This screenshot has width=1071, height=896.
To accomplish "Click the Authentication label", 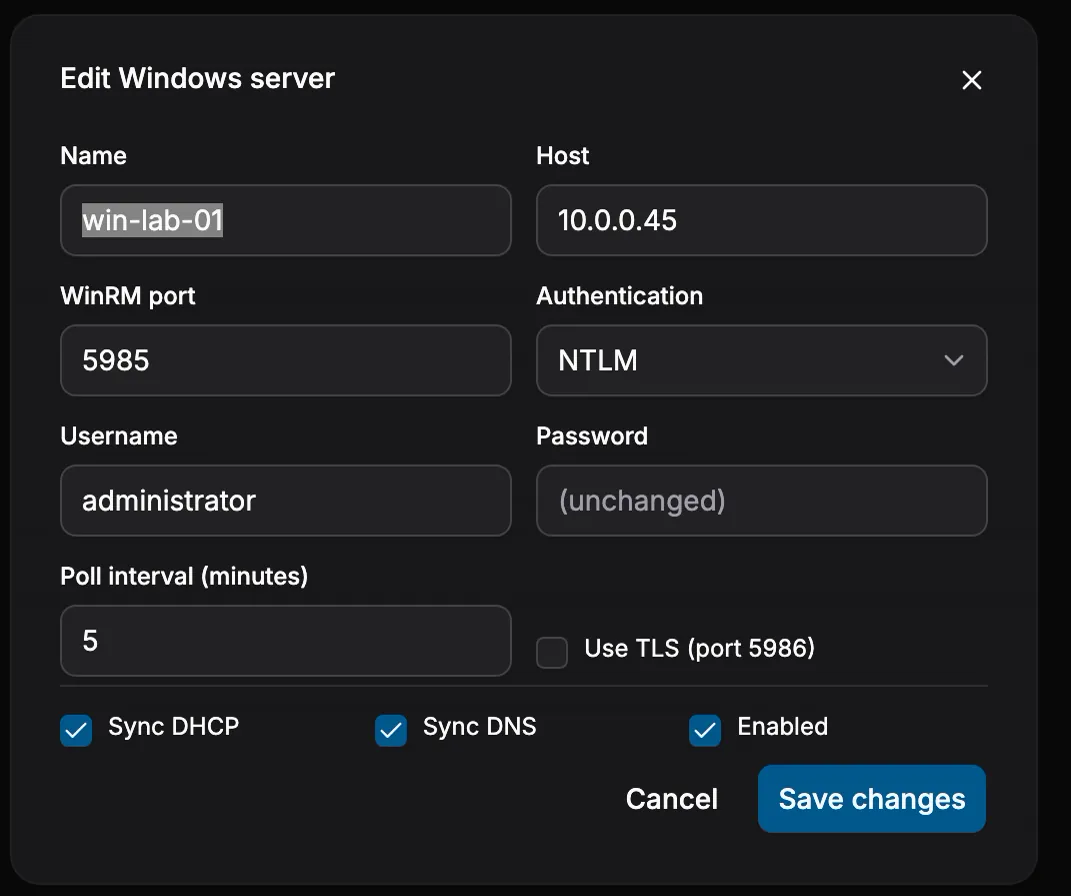I will [620, 296].
